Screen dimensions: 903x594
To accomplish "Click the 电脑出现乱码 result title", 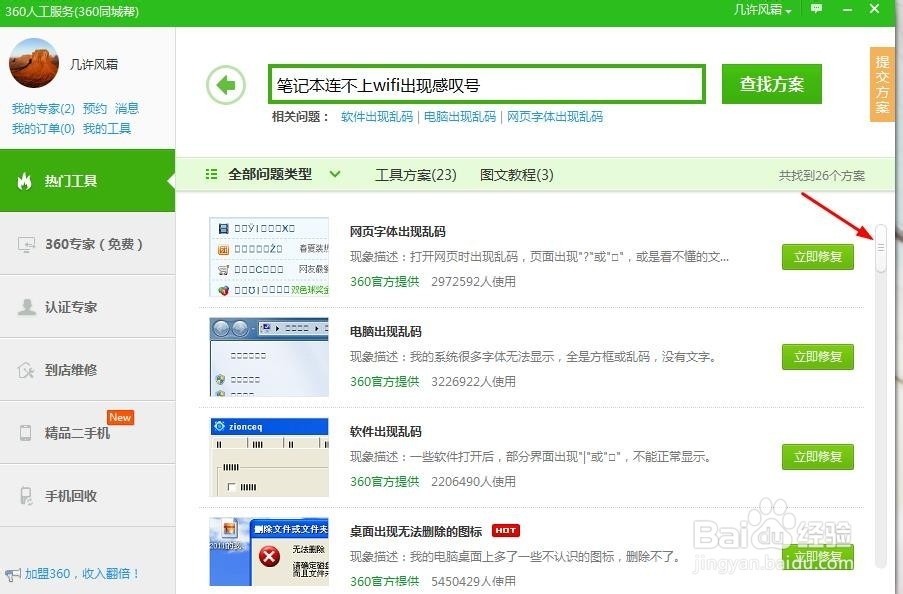I will (x=386, y=332).
